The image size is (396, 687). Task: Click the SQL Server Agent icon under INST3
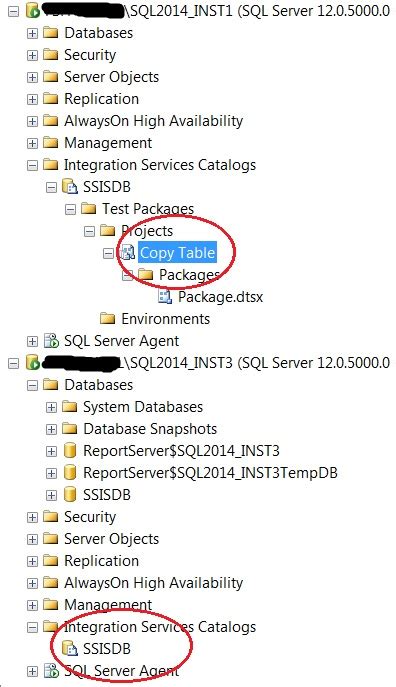tap(51, 671)
